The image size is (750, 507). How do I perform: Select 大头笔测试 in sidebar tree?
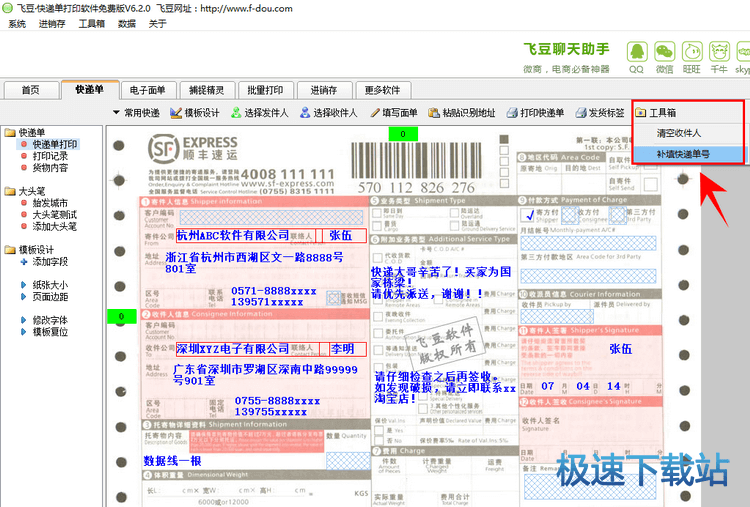(x=55, y=215)
